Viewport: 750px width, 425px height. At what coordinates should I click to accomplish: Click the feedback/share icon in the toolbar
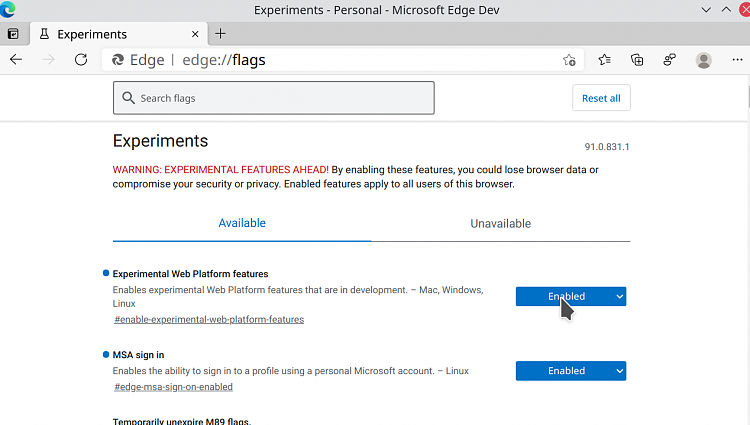(669, 60)
